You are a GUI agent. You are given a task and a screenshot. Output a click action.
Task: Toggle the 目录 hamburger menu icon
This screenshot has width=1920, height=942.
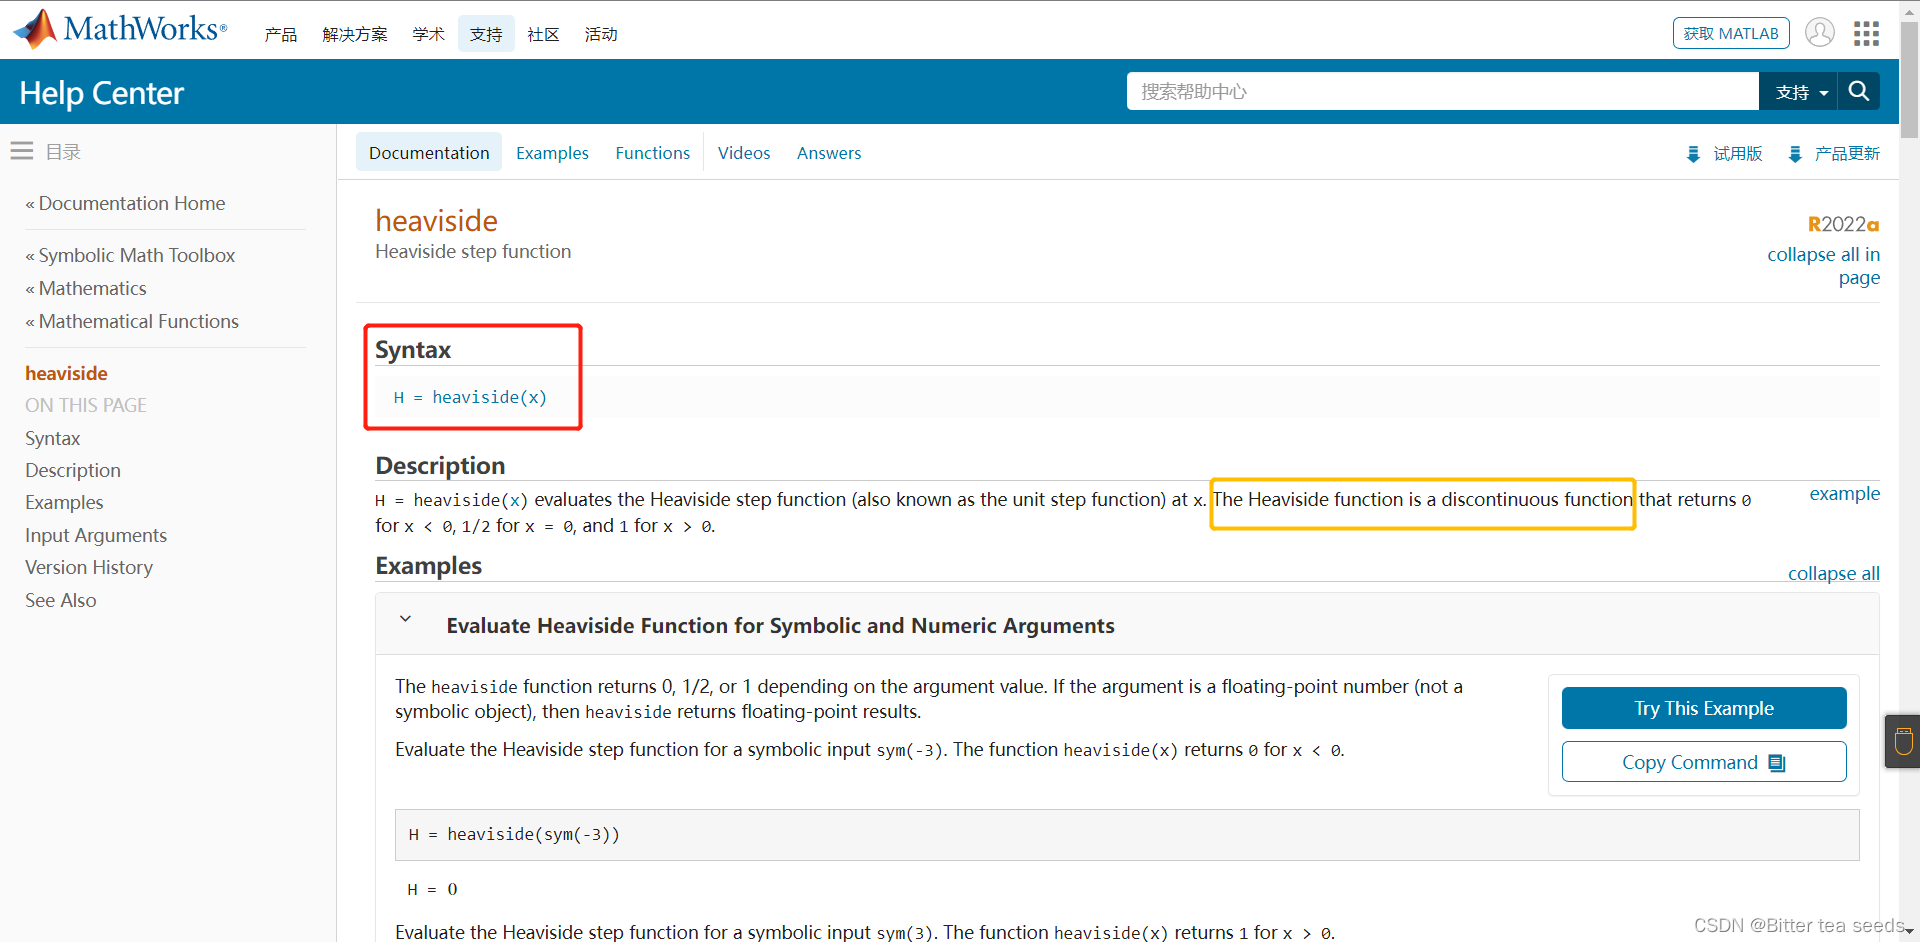point(22,151)
